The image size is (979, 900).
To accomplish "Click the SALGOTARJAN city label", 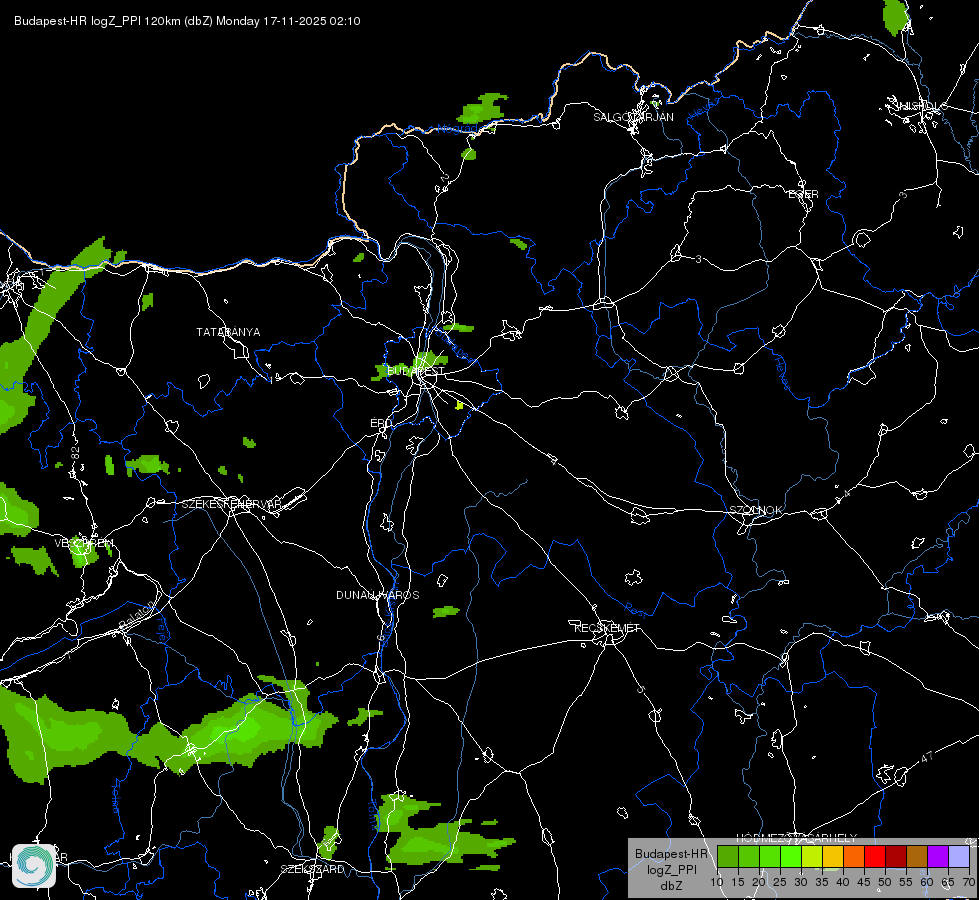I will point(633,117).
